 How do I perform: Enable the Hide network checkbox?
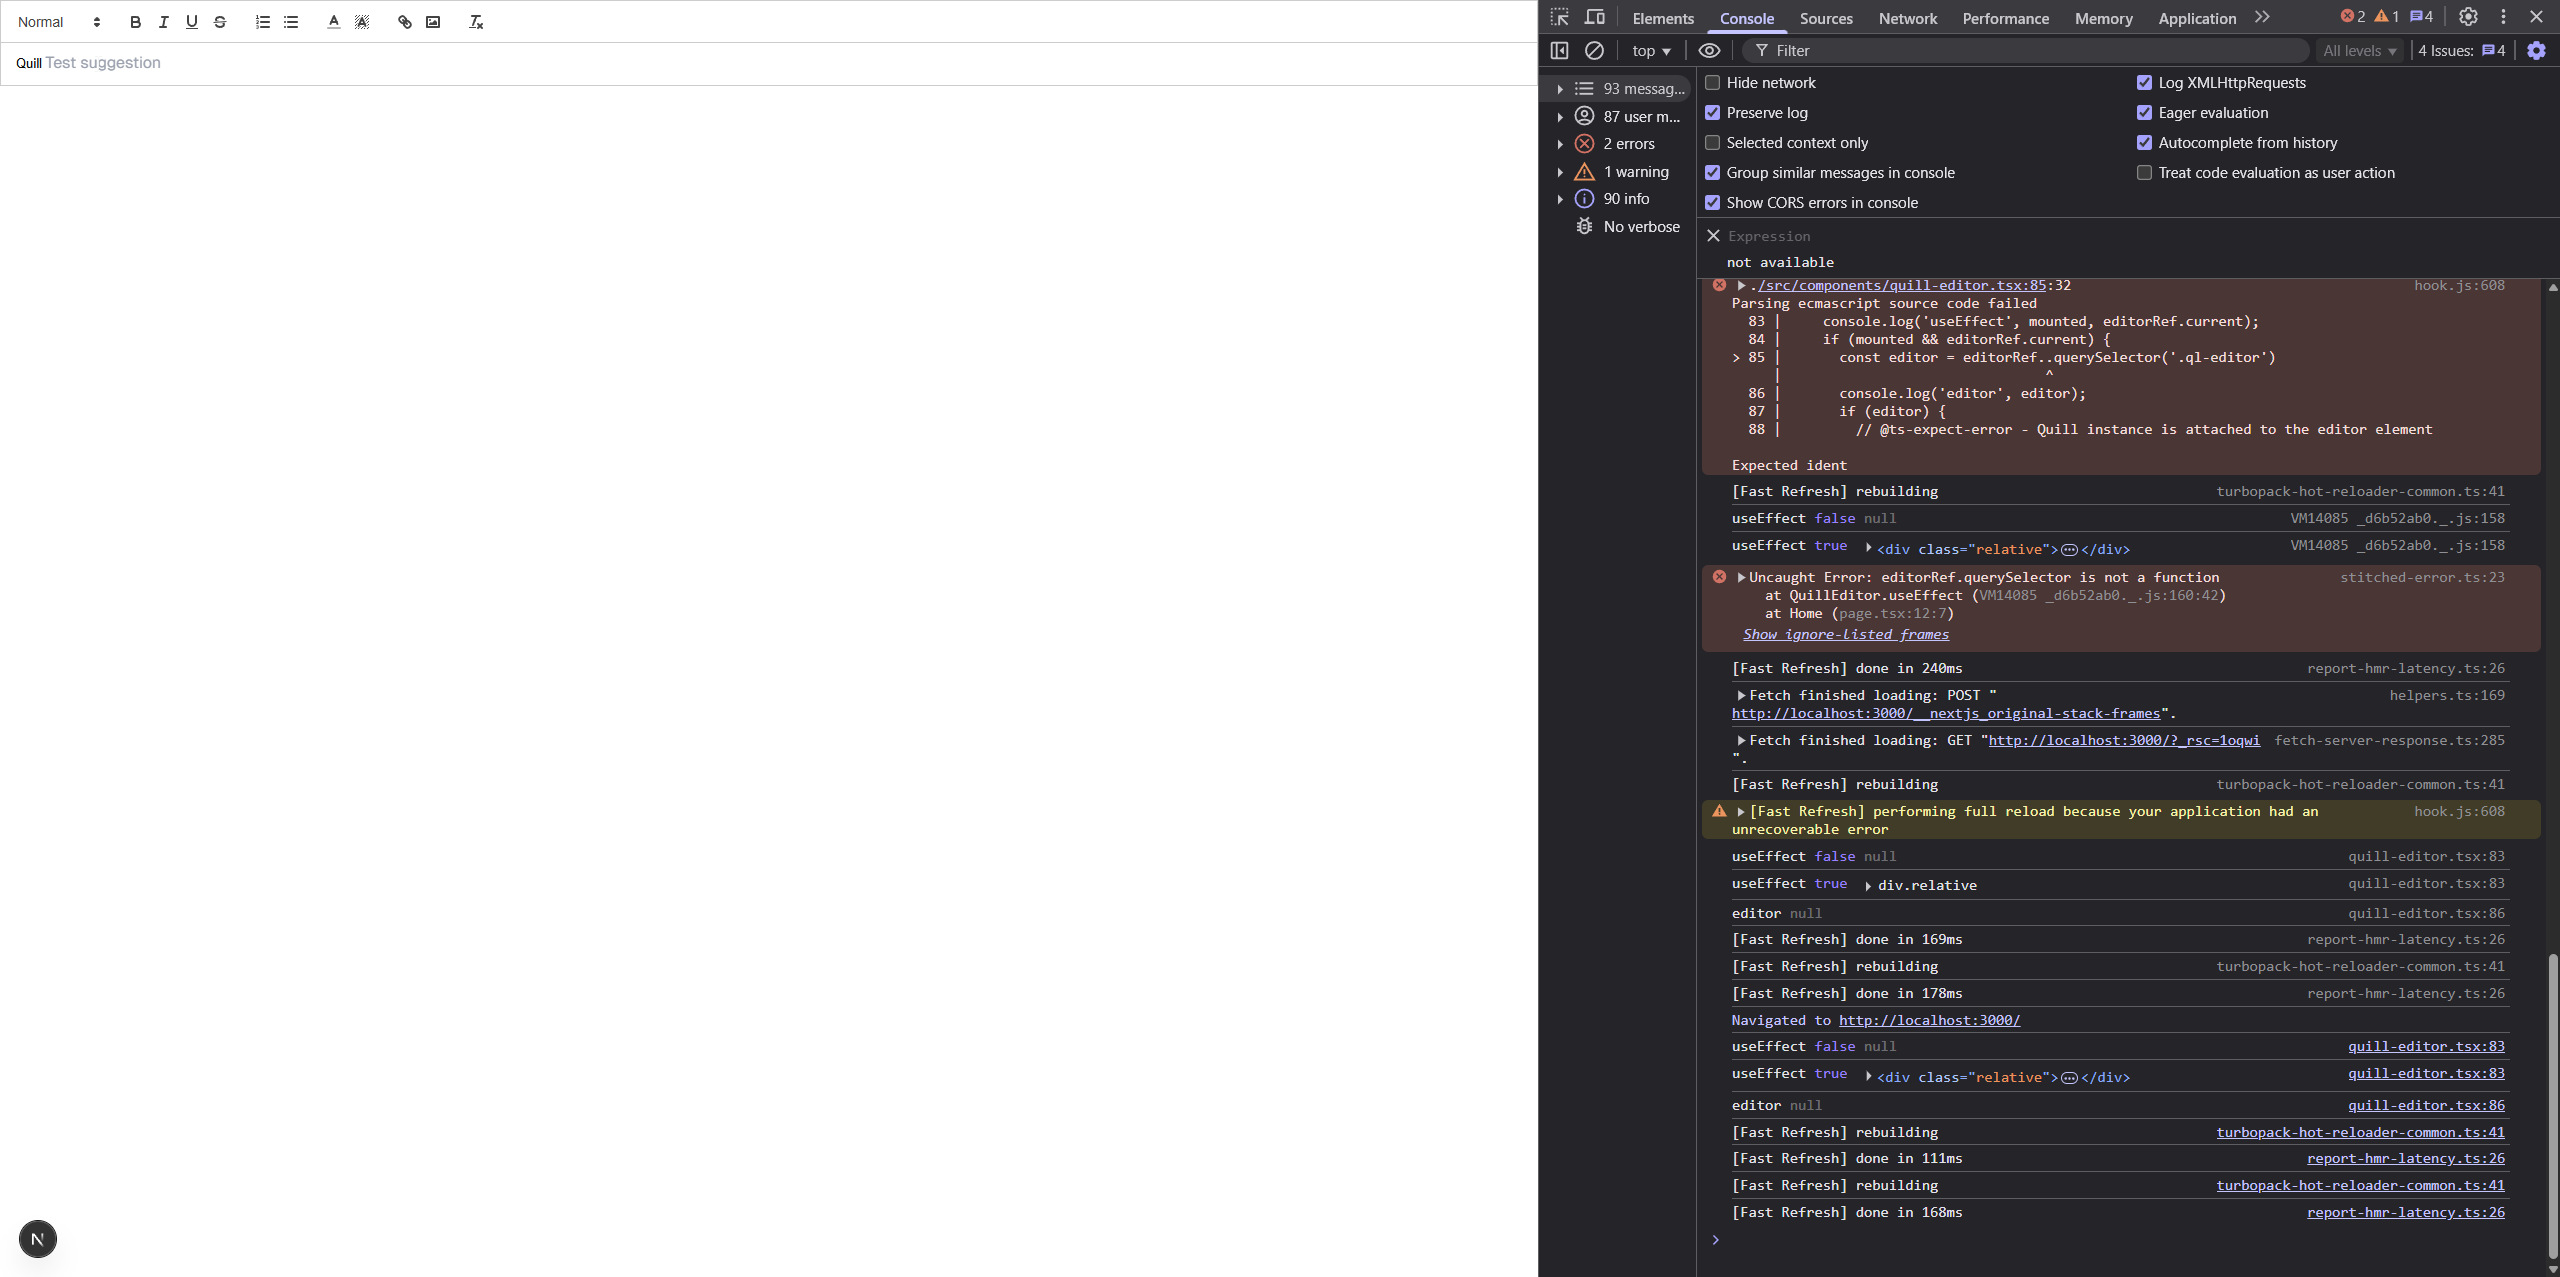coord(1713,83)
